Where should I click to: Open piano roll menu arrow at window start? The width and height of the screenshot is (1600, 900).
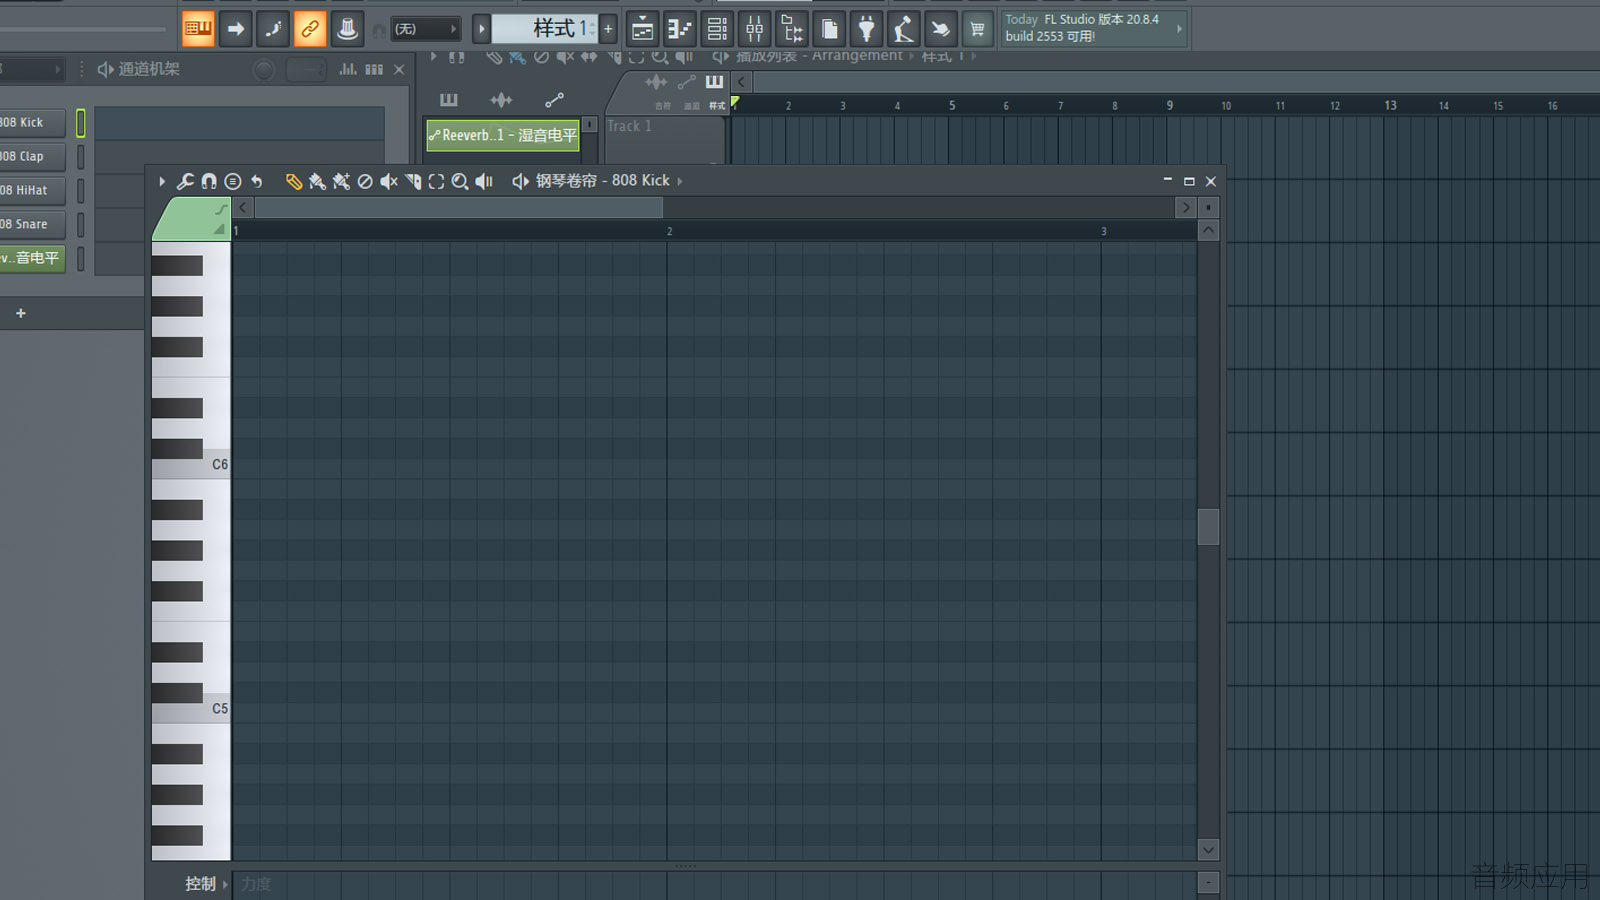click(x=162, y=181)
